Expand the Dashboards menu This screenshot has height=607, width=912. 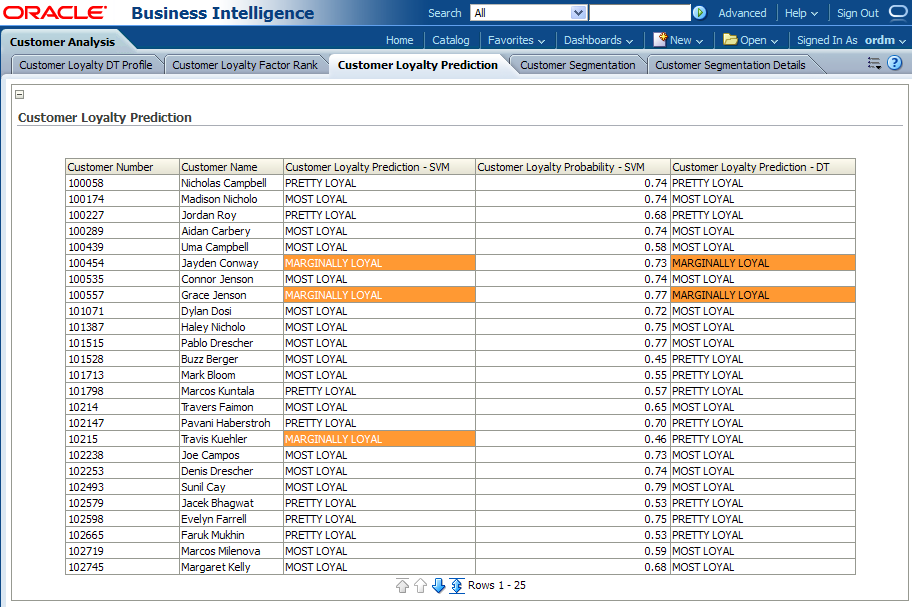(x=596, y=40)
